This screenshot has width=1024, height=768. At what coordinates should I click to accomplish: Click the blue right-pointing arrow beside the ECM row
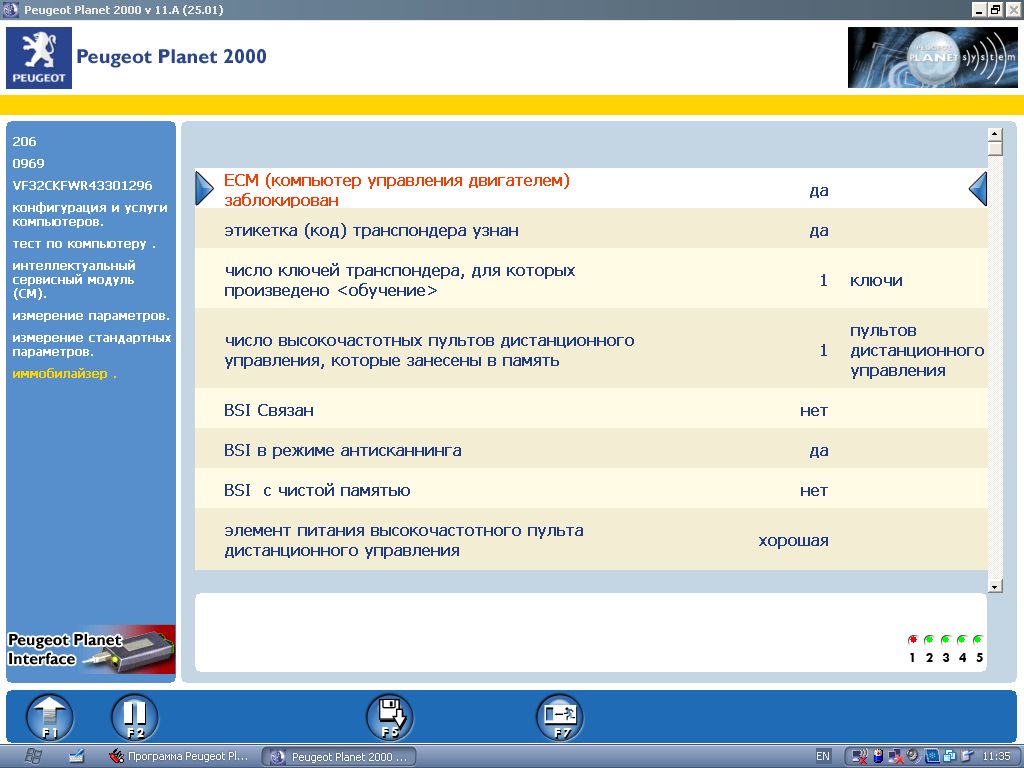click(204, 189)
